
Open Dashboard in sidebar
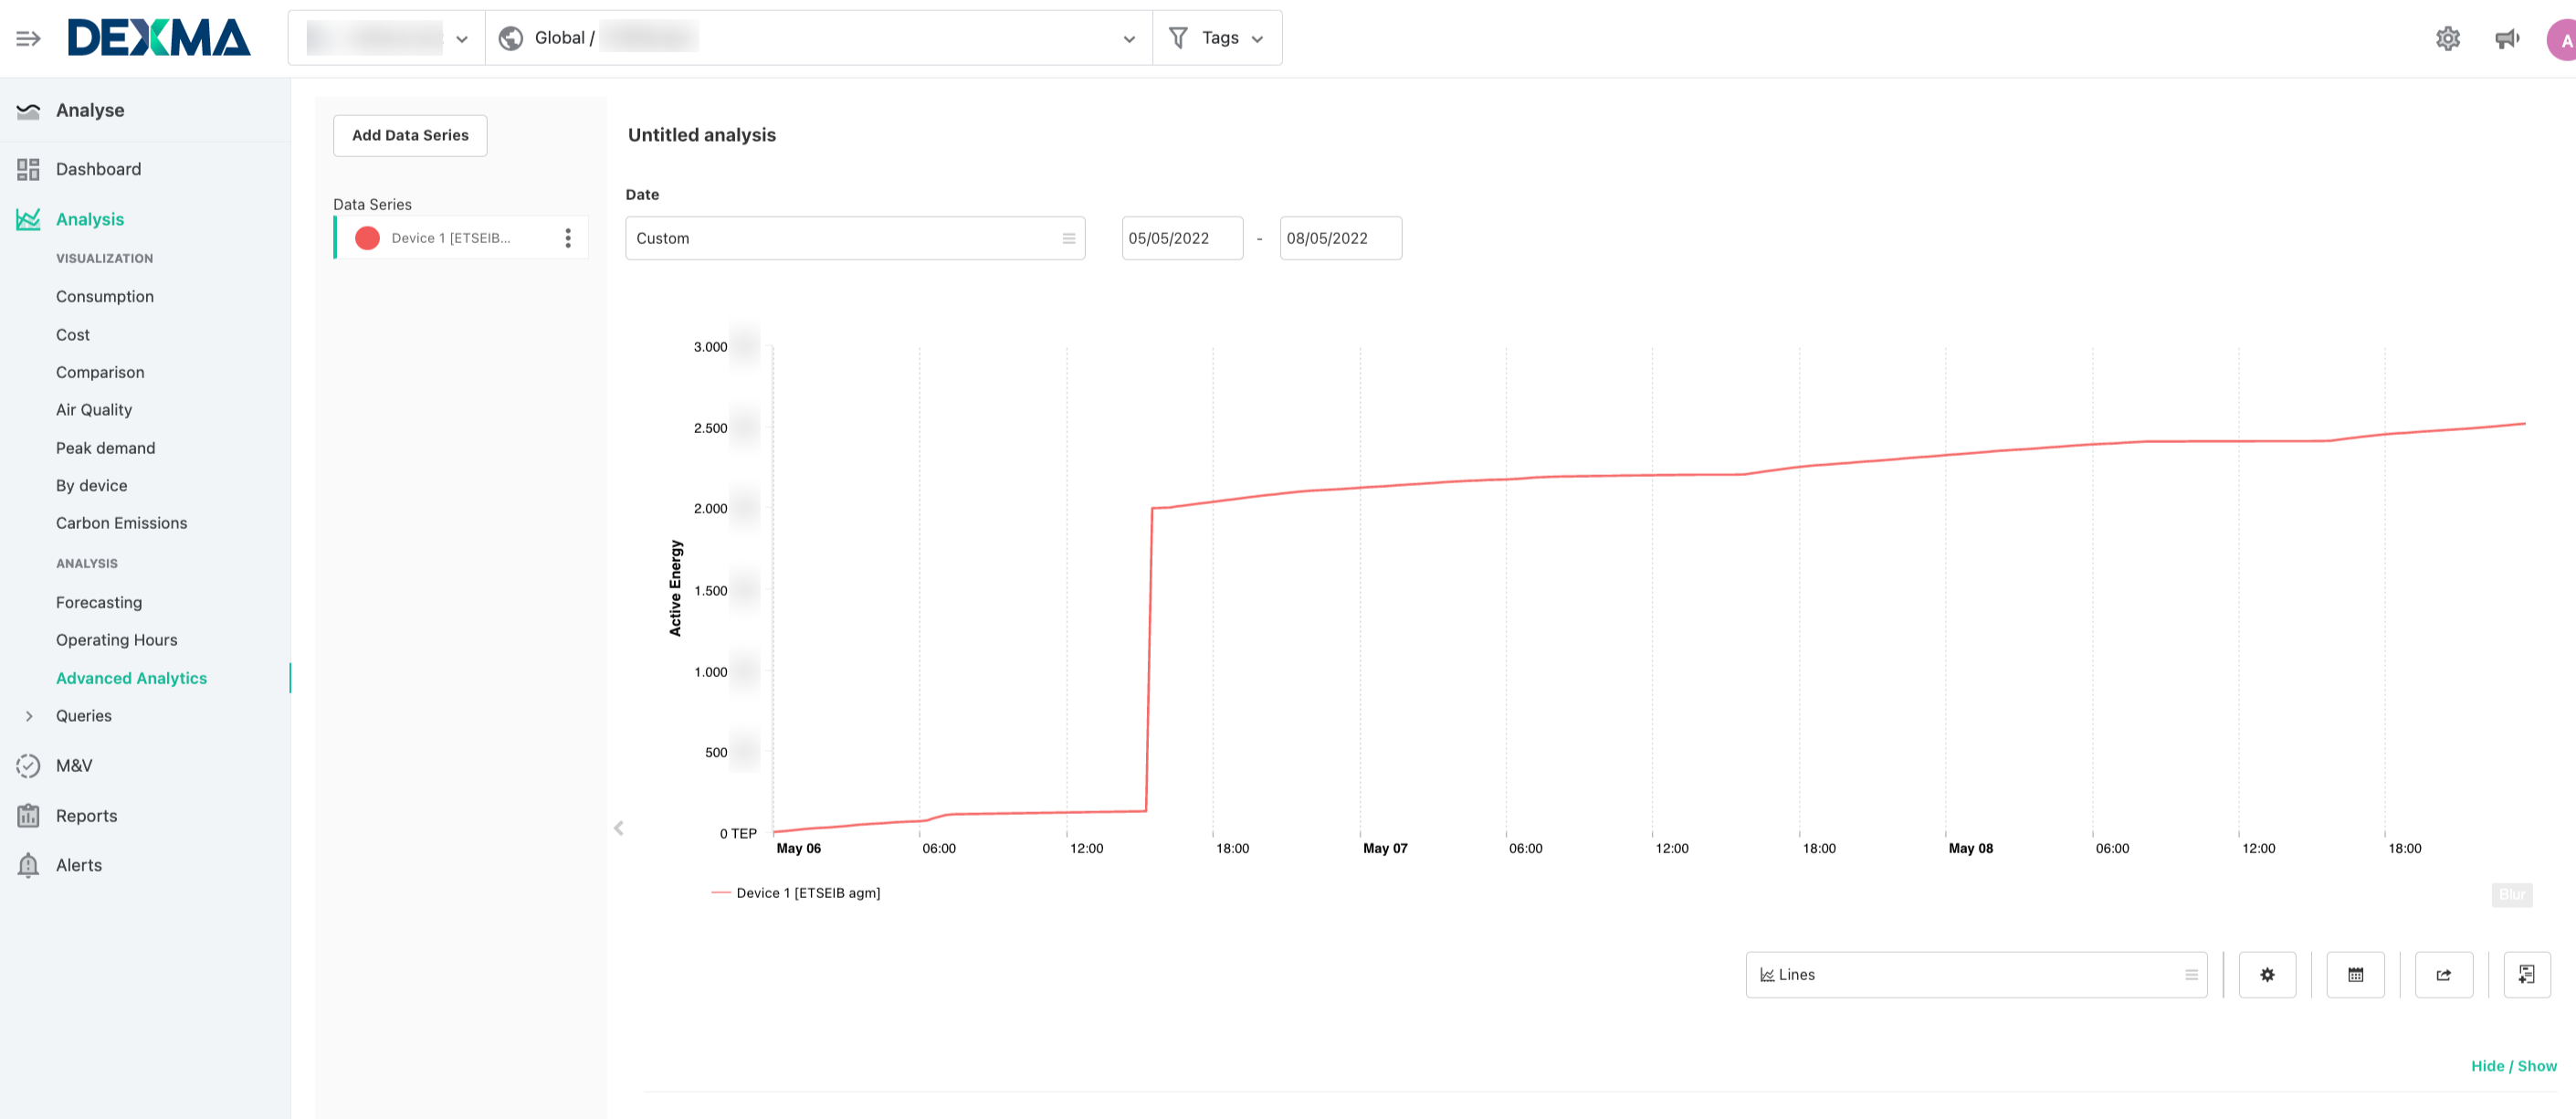click(98, 169)
